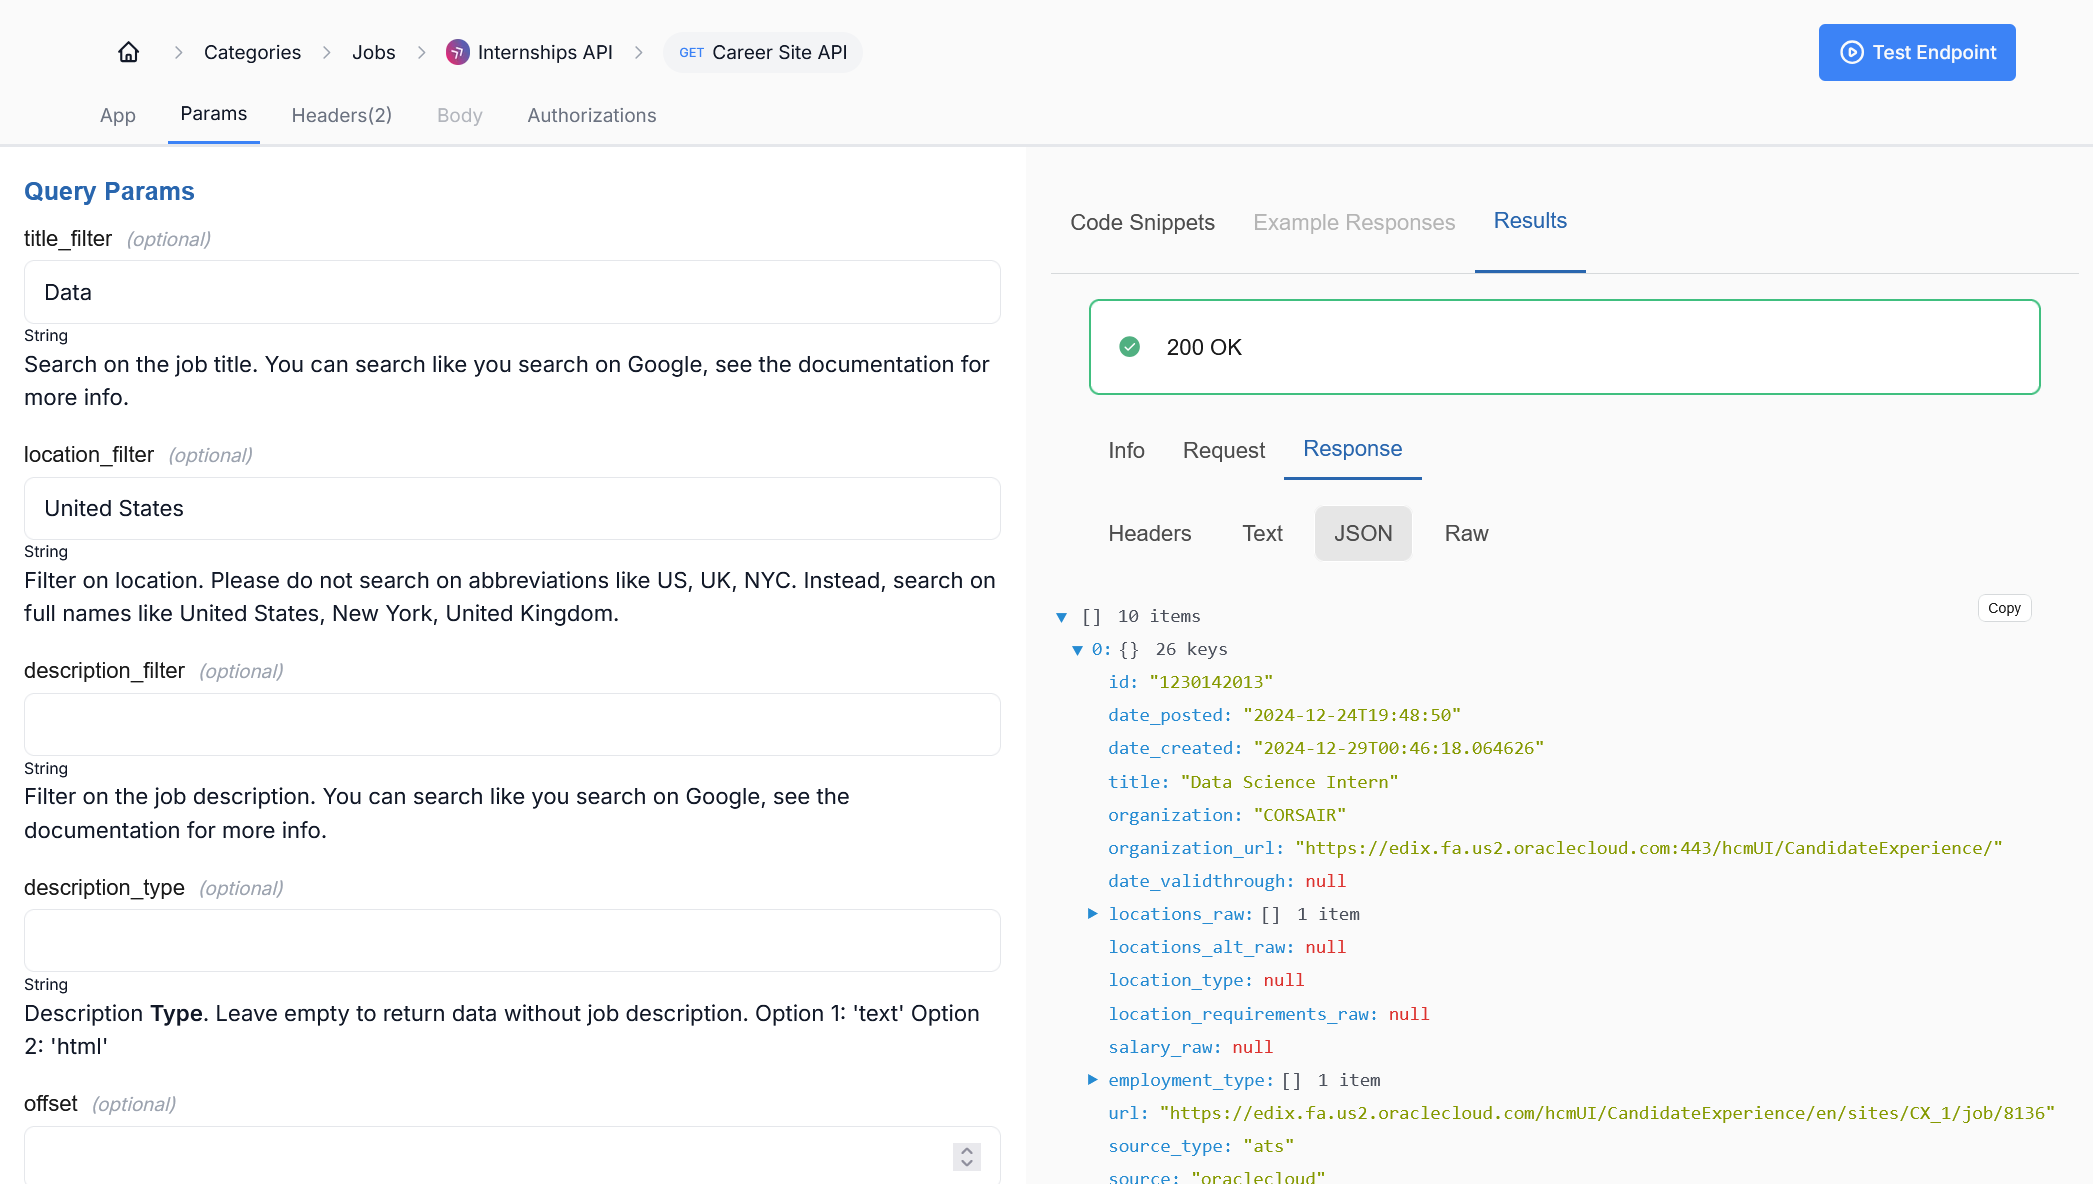Show the Code Snippets tab
Image resolution: width=2093 pixels, height=1184 pixels.
[x=1142, y=222]
